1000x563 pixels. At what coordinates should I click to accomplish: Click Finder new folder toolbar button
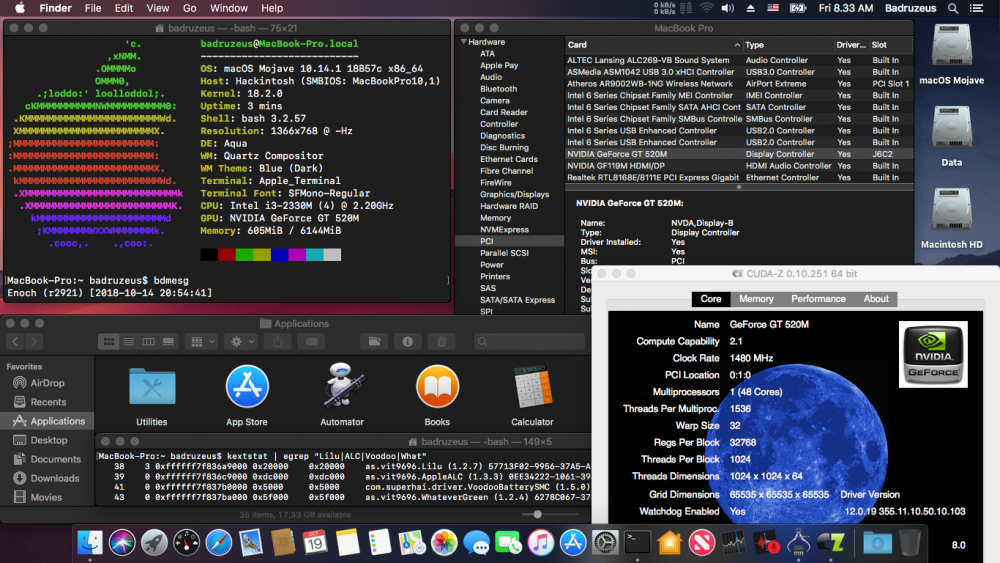tap(374, 342)
